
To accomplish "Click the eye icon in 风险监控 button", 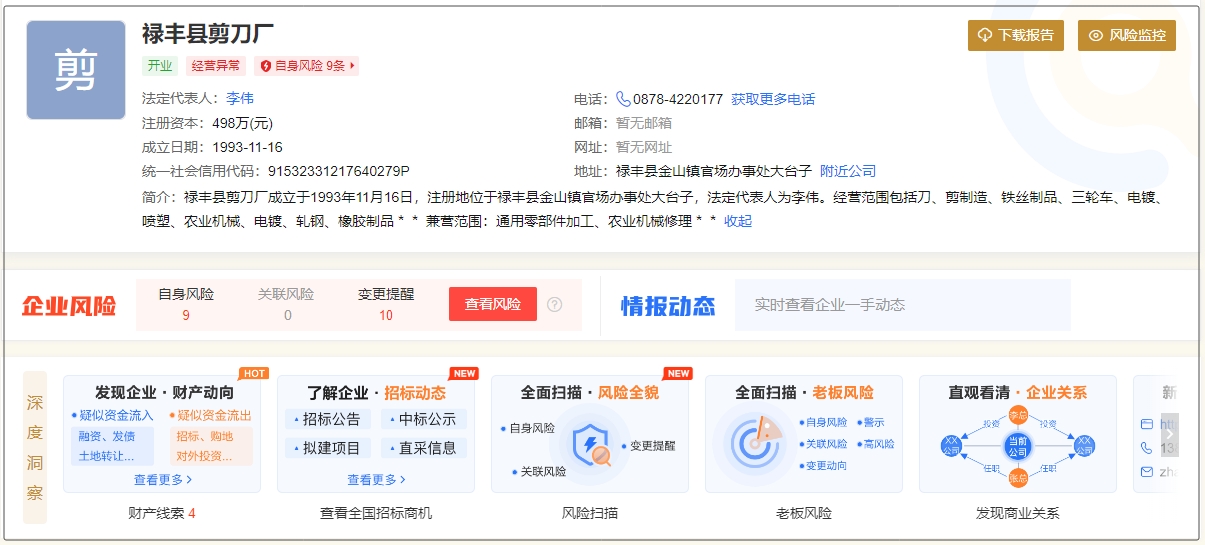I will [1096, 36].
